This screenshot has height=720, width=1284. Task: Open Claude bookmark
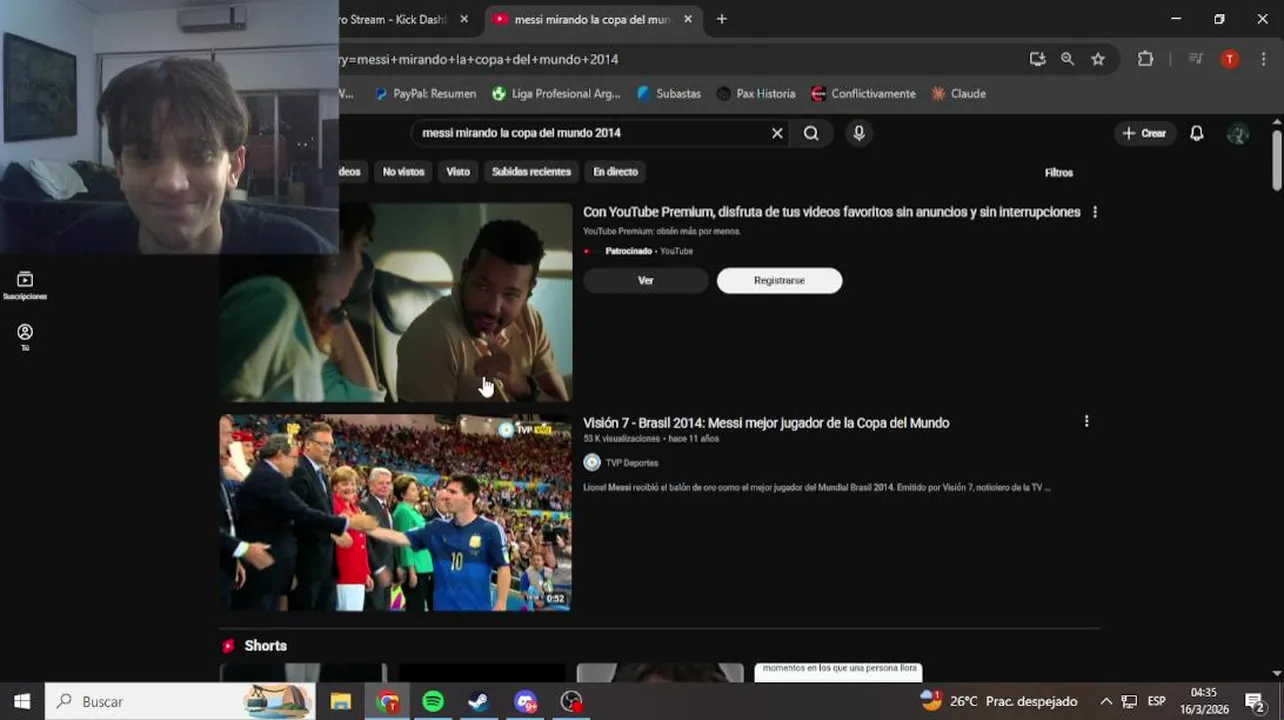click(958, 93)
